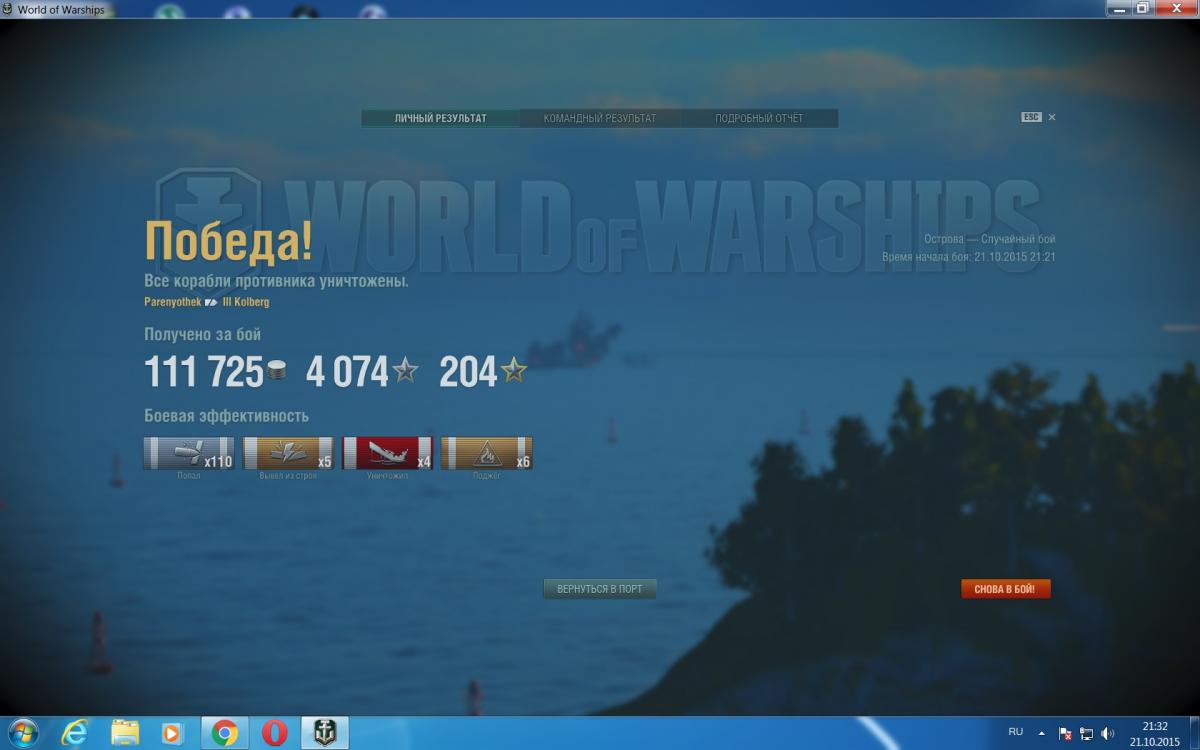Open Windows Media Player from the taskbar
The width and height of the screenshot is (1200, 750).
tap(173, 733)
